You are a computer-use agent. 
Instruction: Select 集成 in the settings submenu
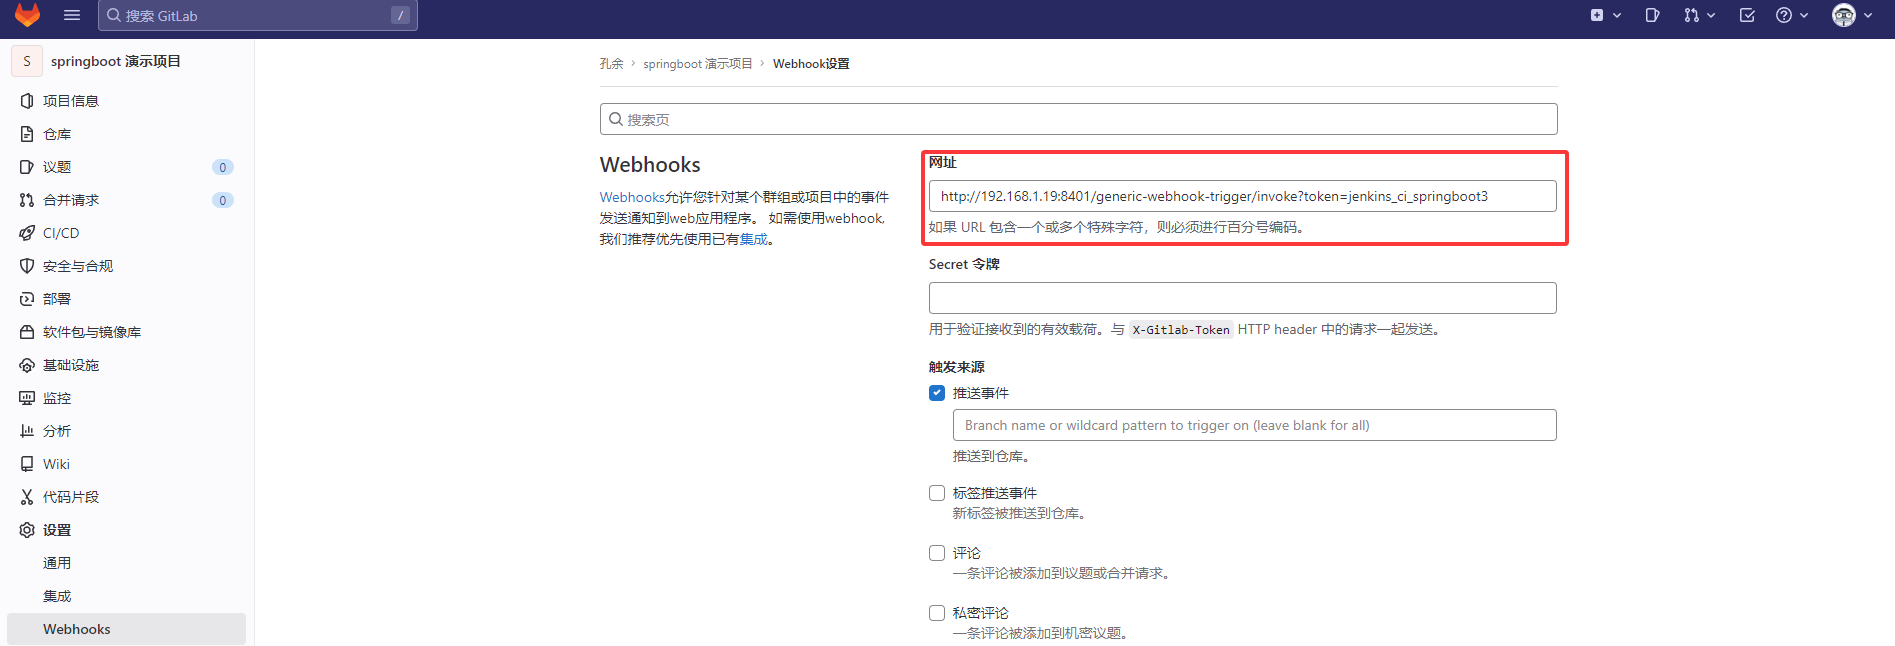[57, 596]
